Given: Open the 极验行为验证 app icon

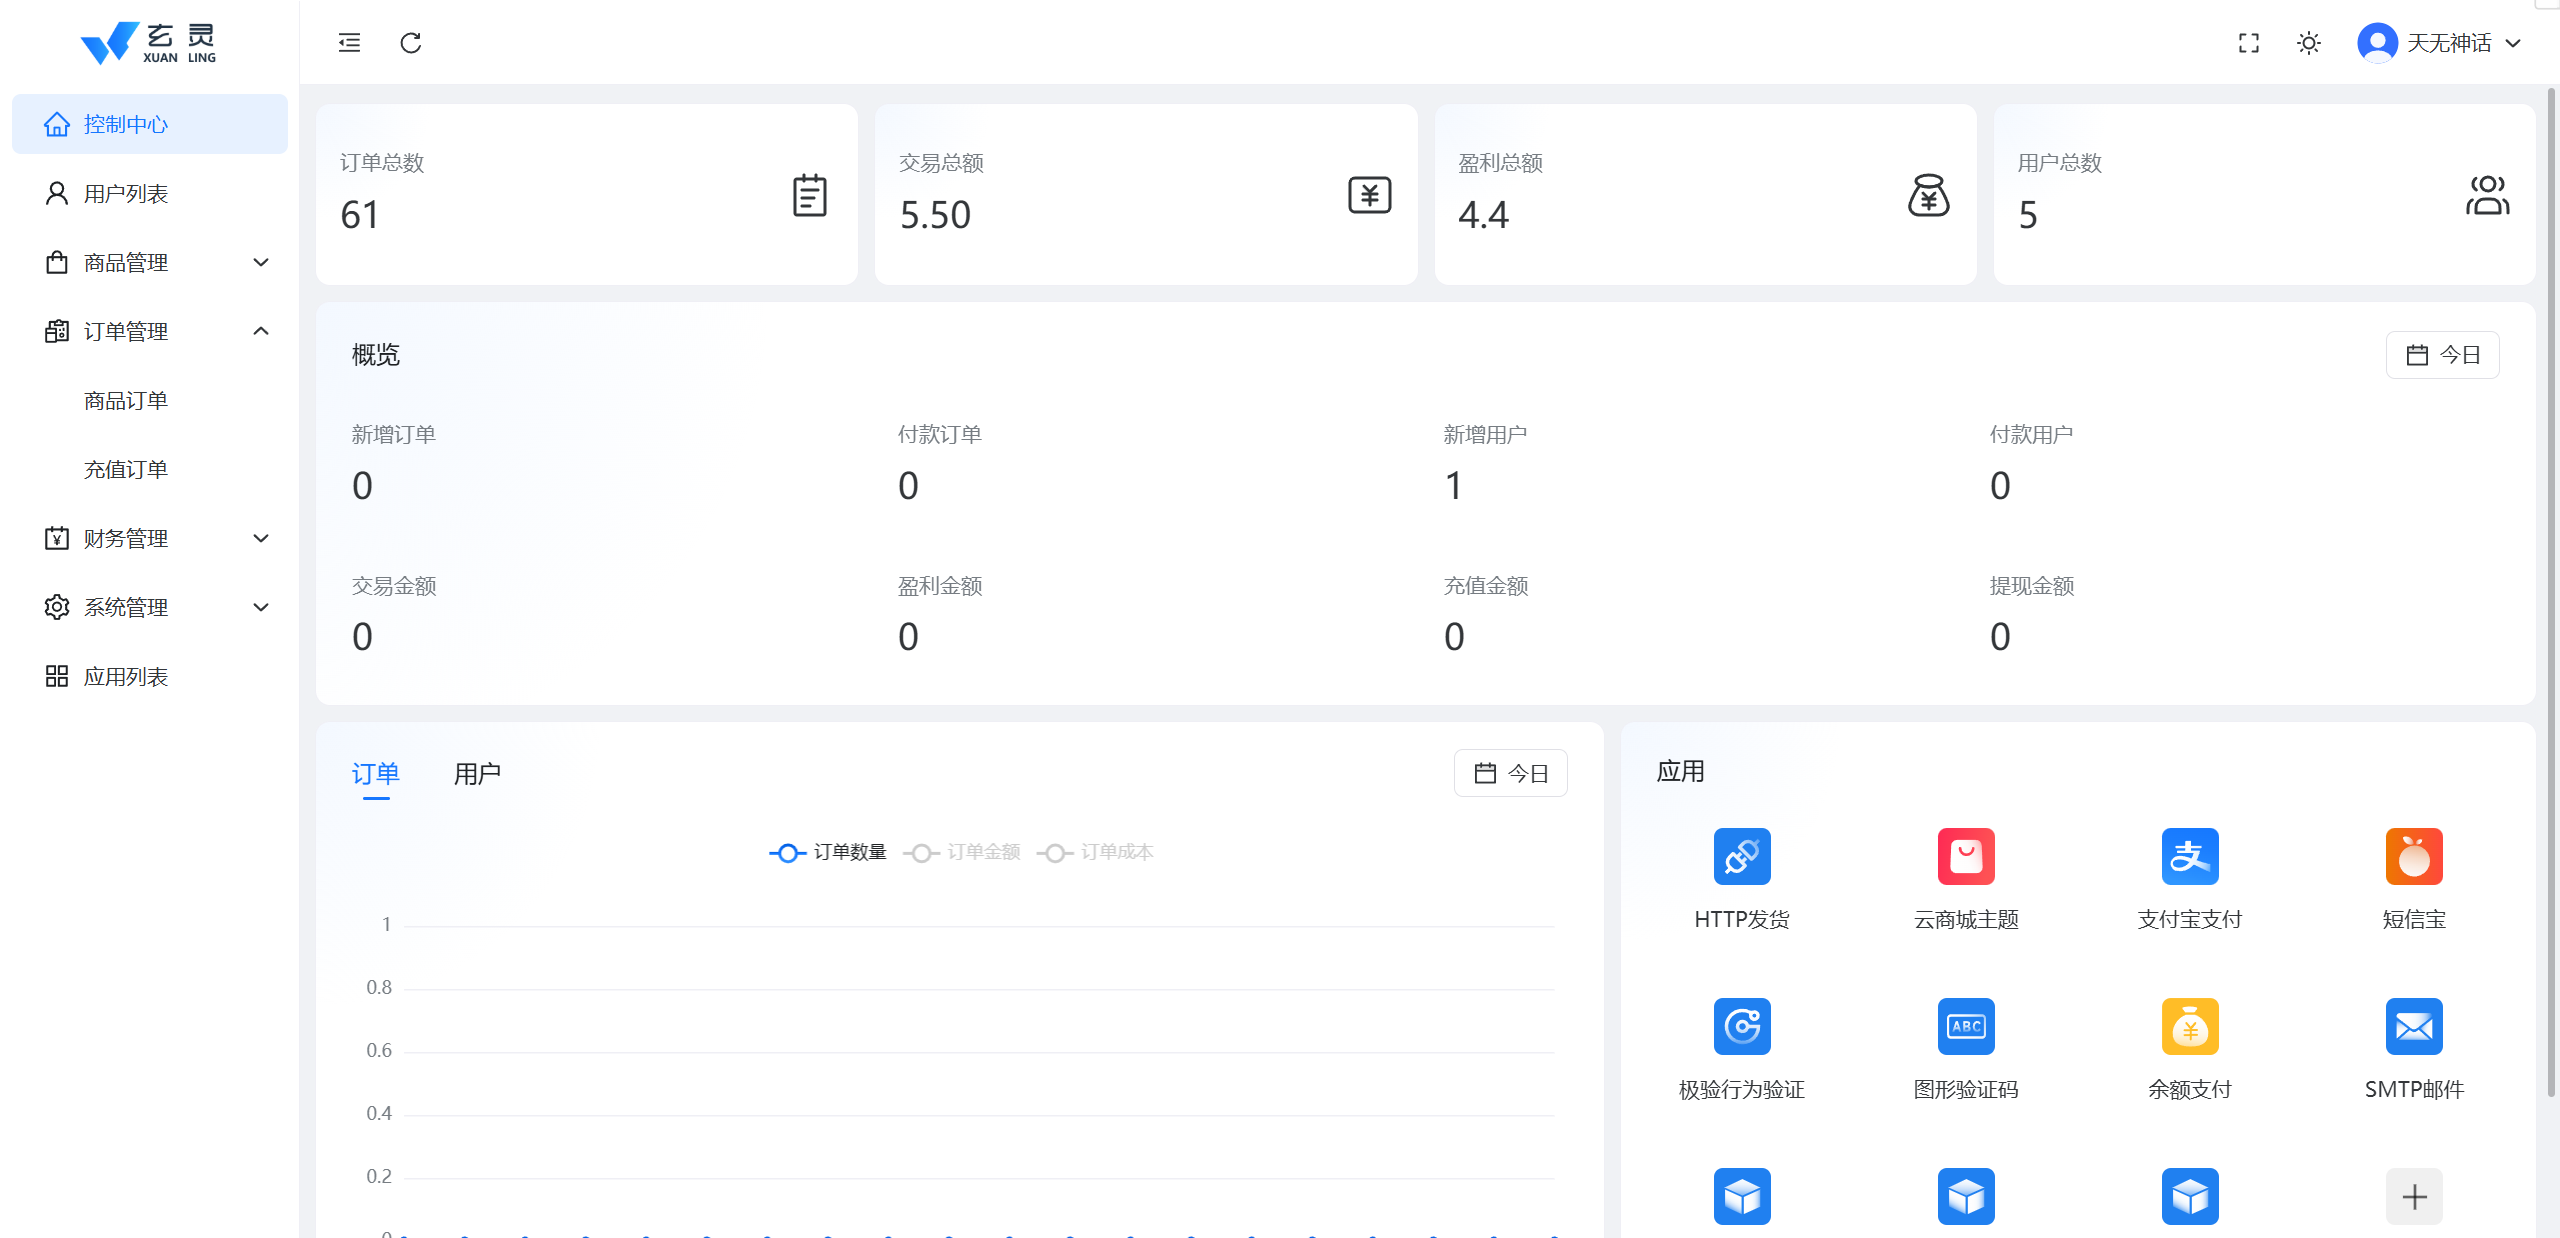Looking at the screenshot, I should [x=1741, y=1026].
